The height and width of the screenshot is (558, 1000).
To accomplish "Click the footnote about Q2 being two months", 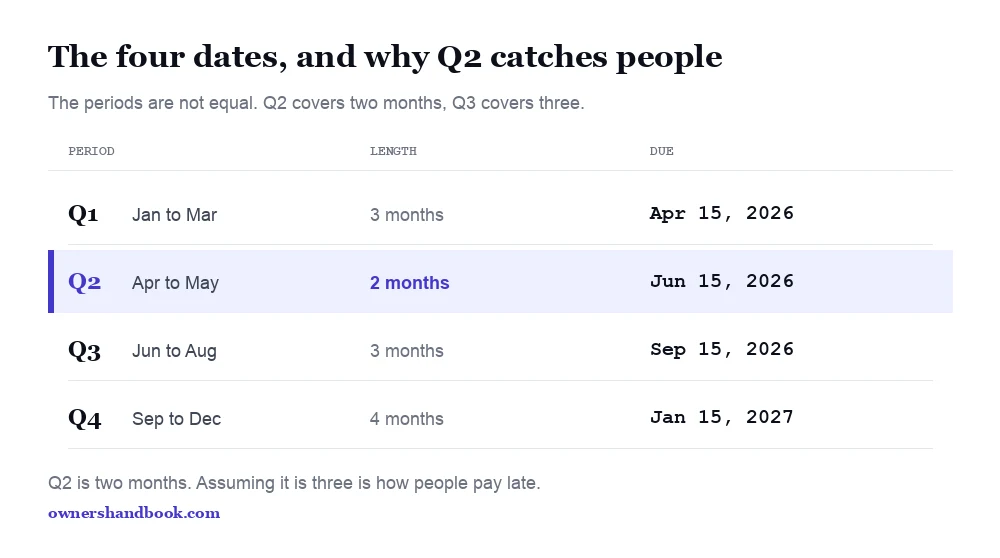I will tap(294, 483).
